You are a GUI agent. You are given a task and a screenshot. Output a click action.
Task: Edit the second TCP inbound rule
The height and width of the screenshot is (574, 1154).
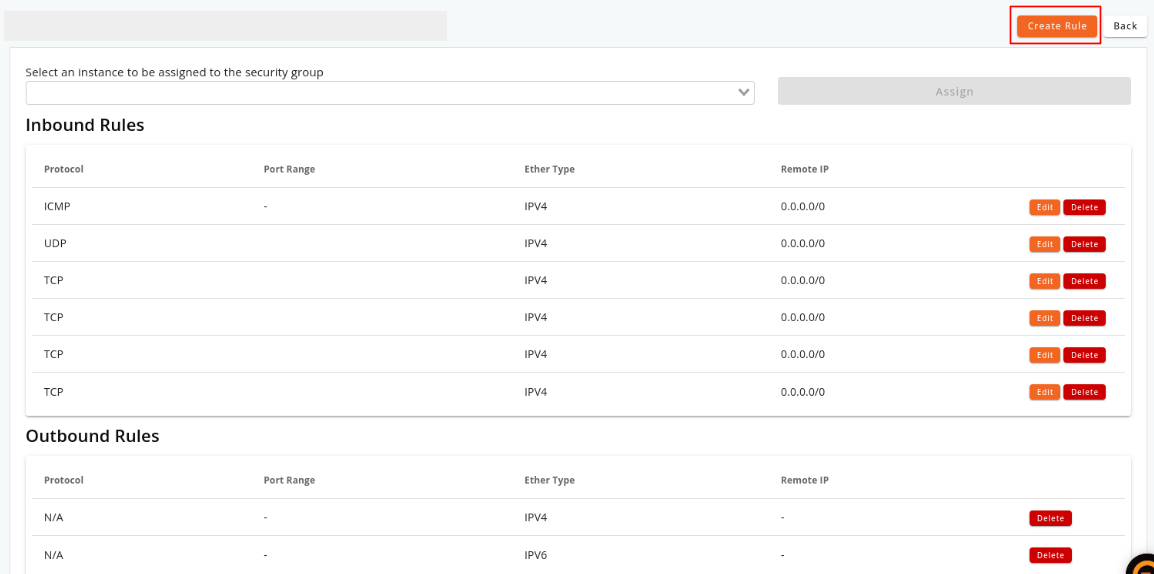coord(1044,318)
